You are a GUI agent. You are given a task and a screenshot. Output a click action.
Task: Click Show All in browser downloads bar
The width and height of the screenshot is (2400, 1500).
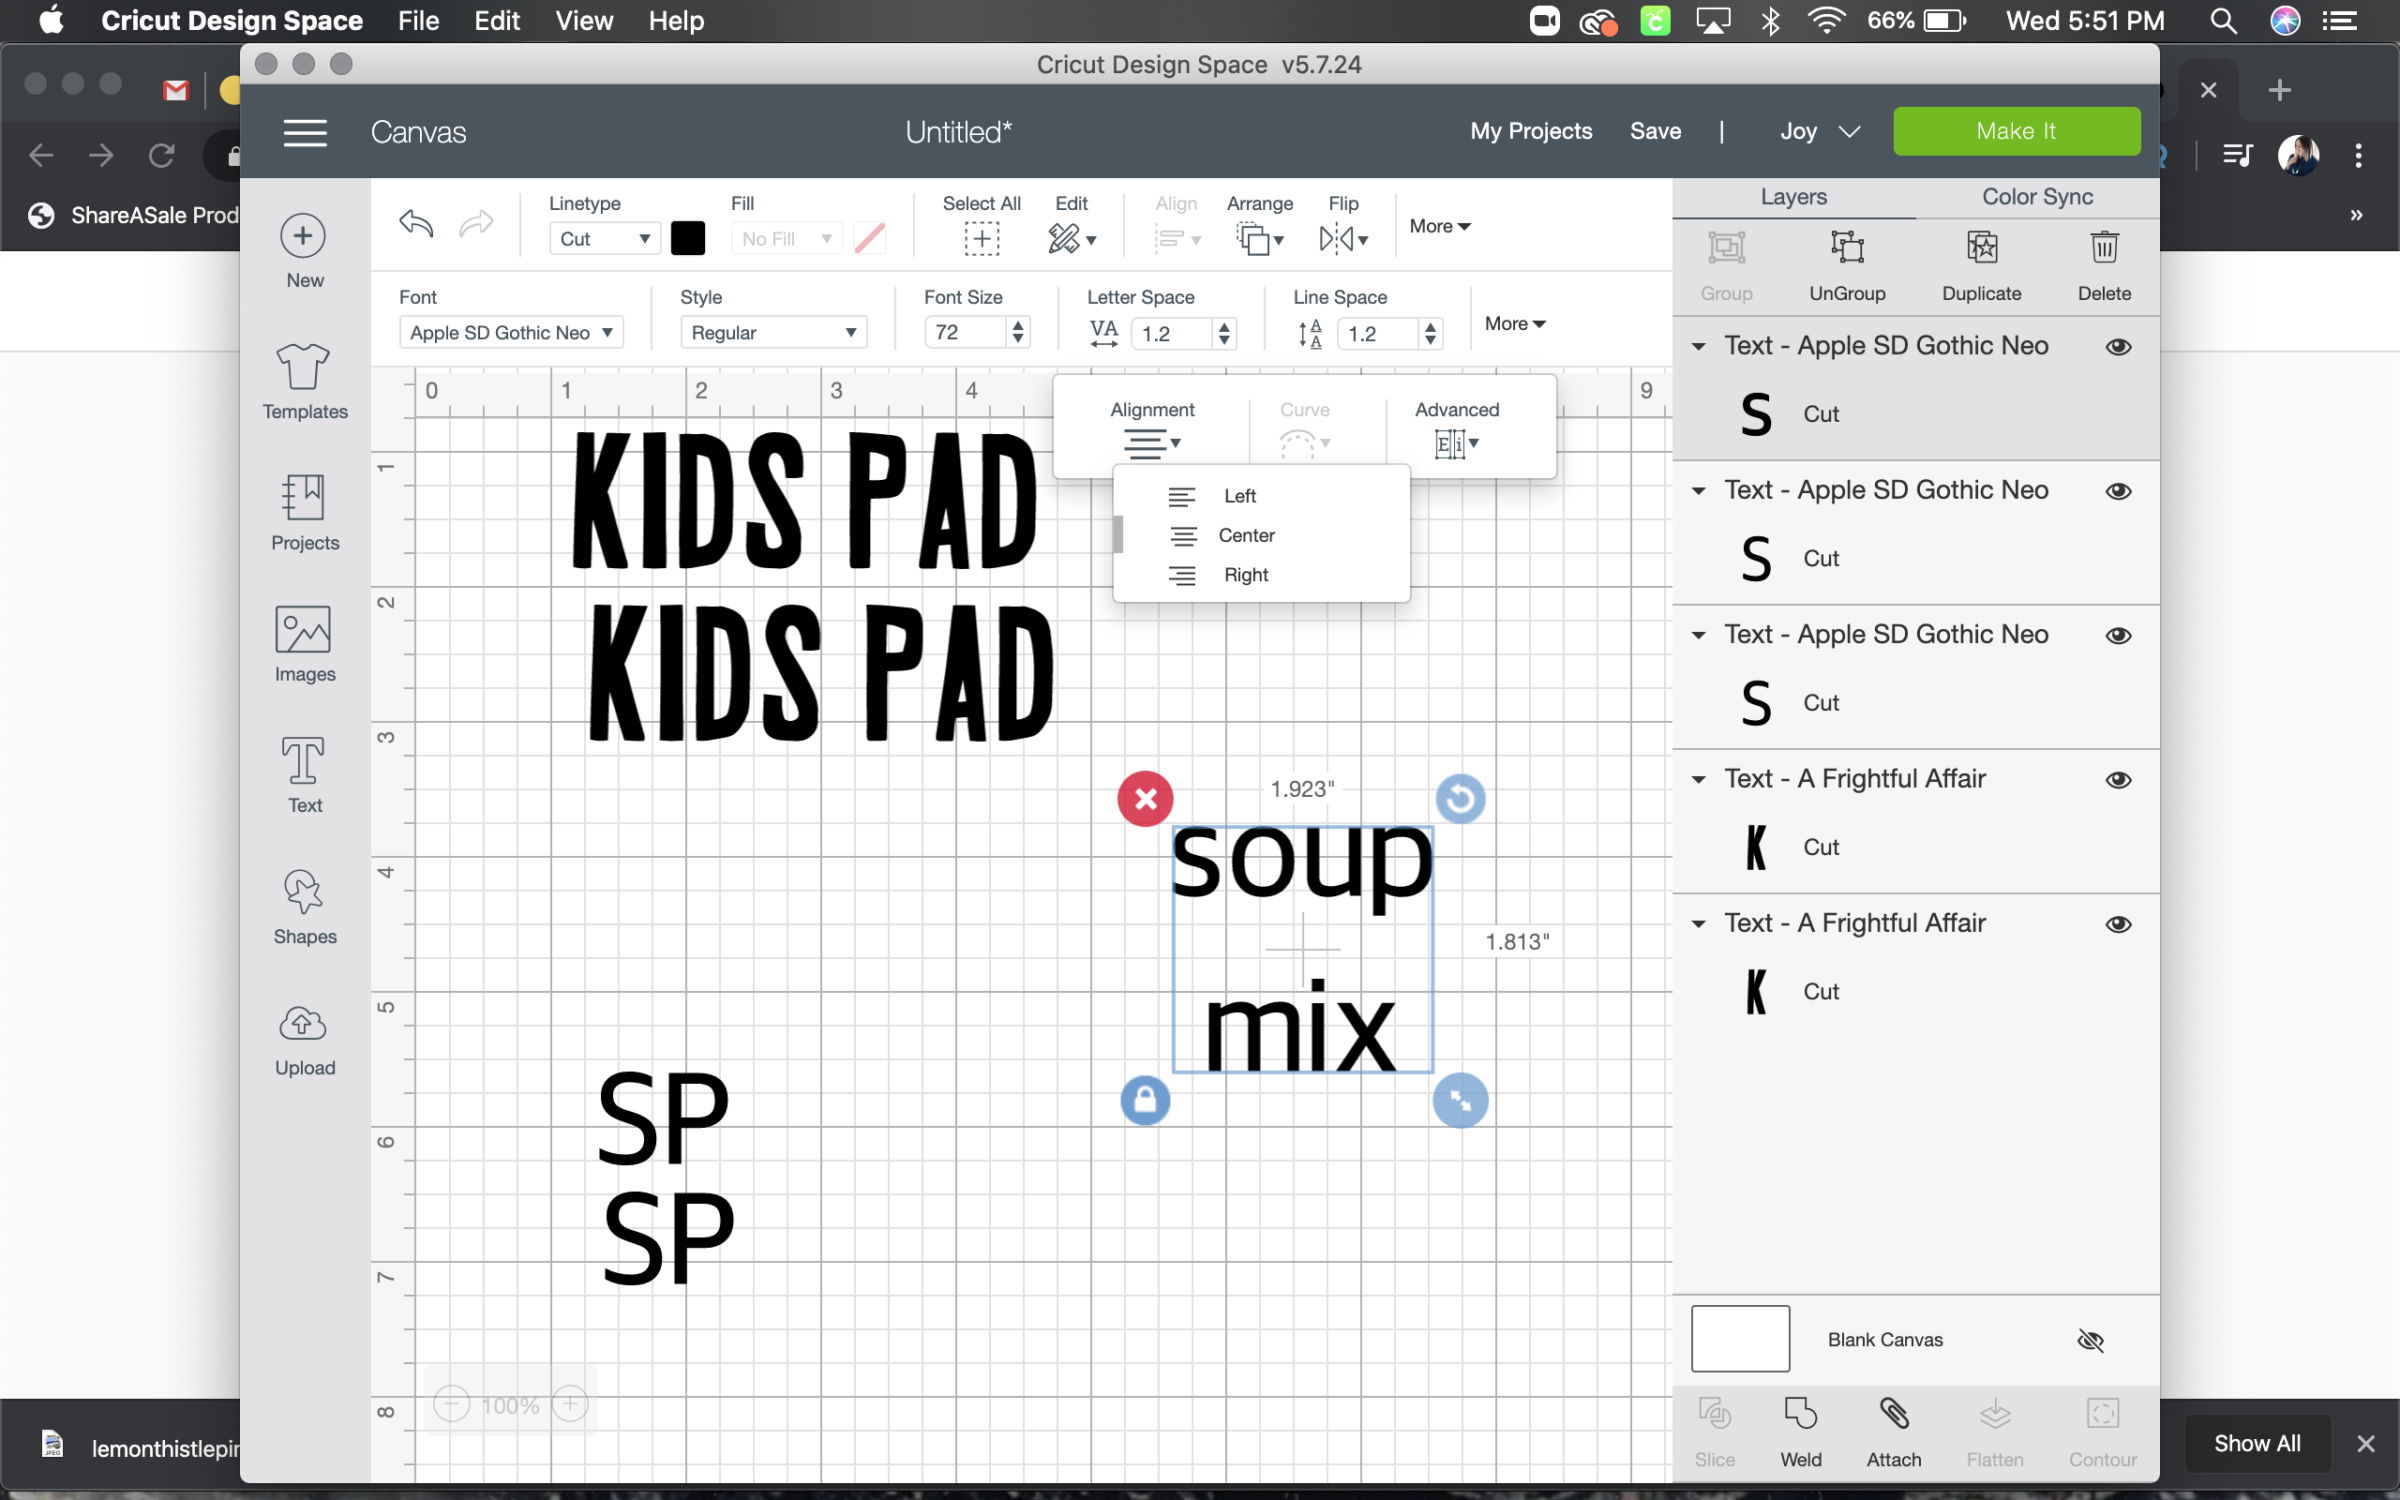pos(2256,1443)
